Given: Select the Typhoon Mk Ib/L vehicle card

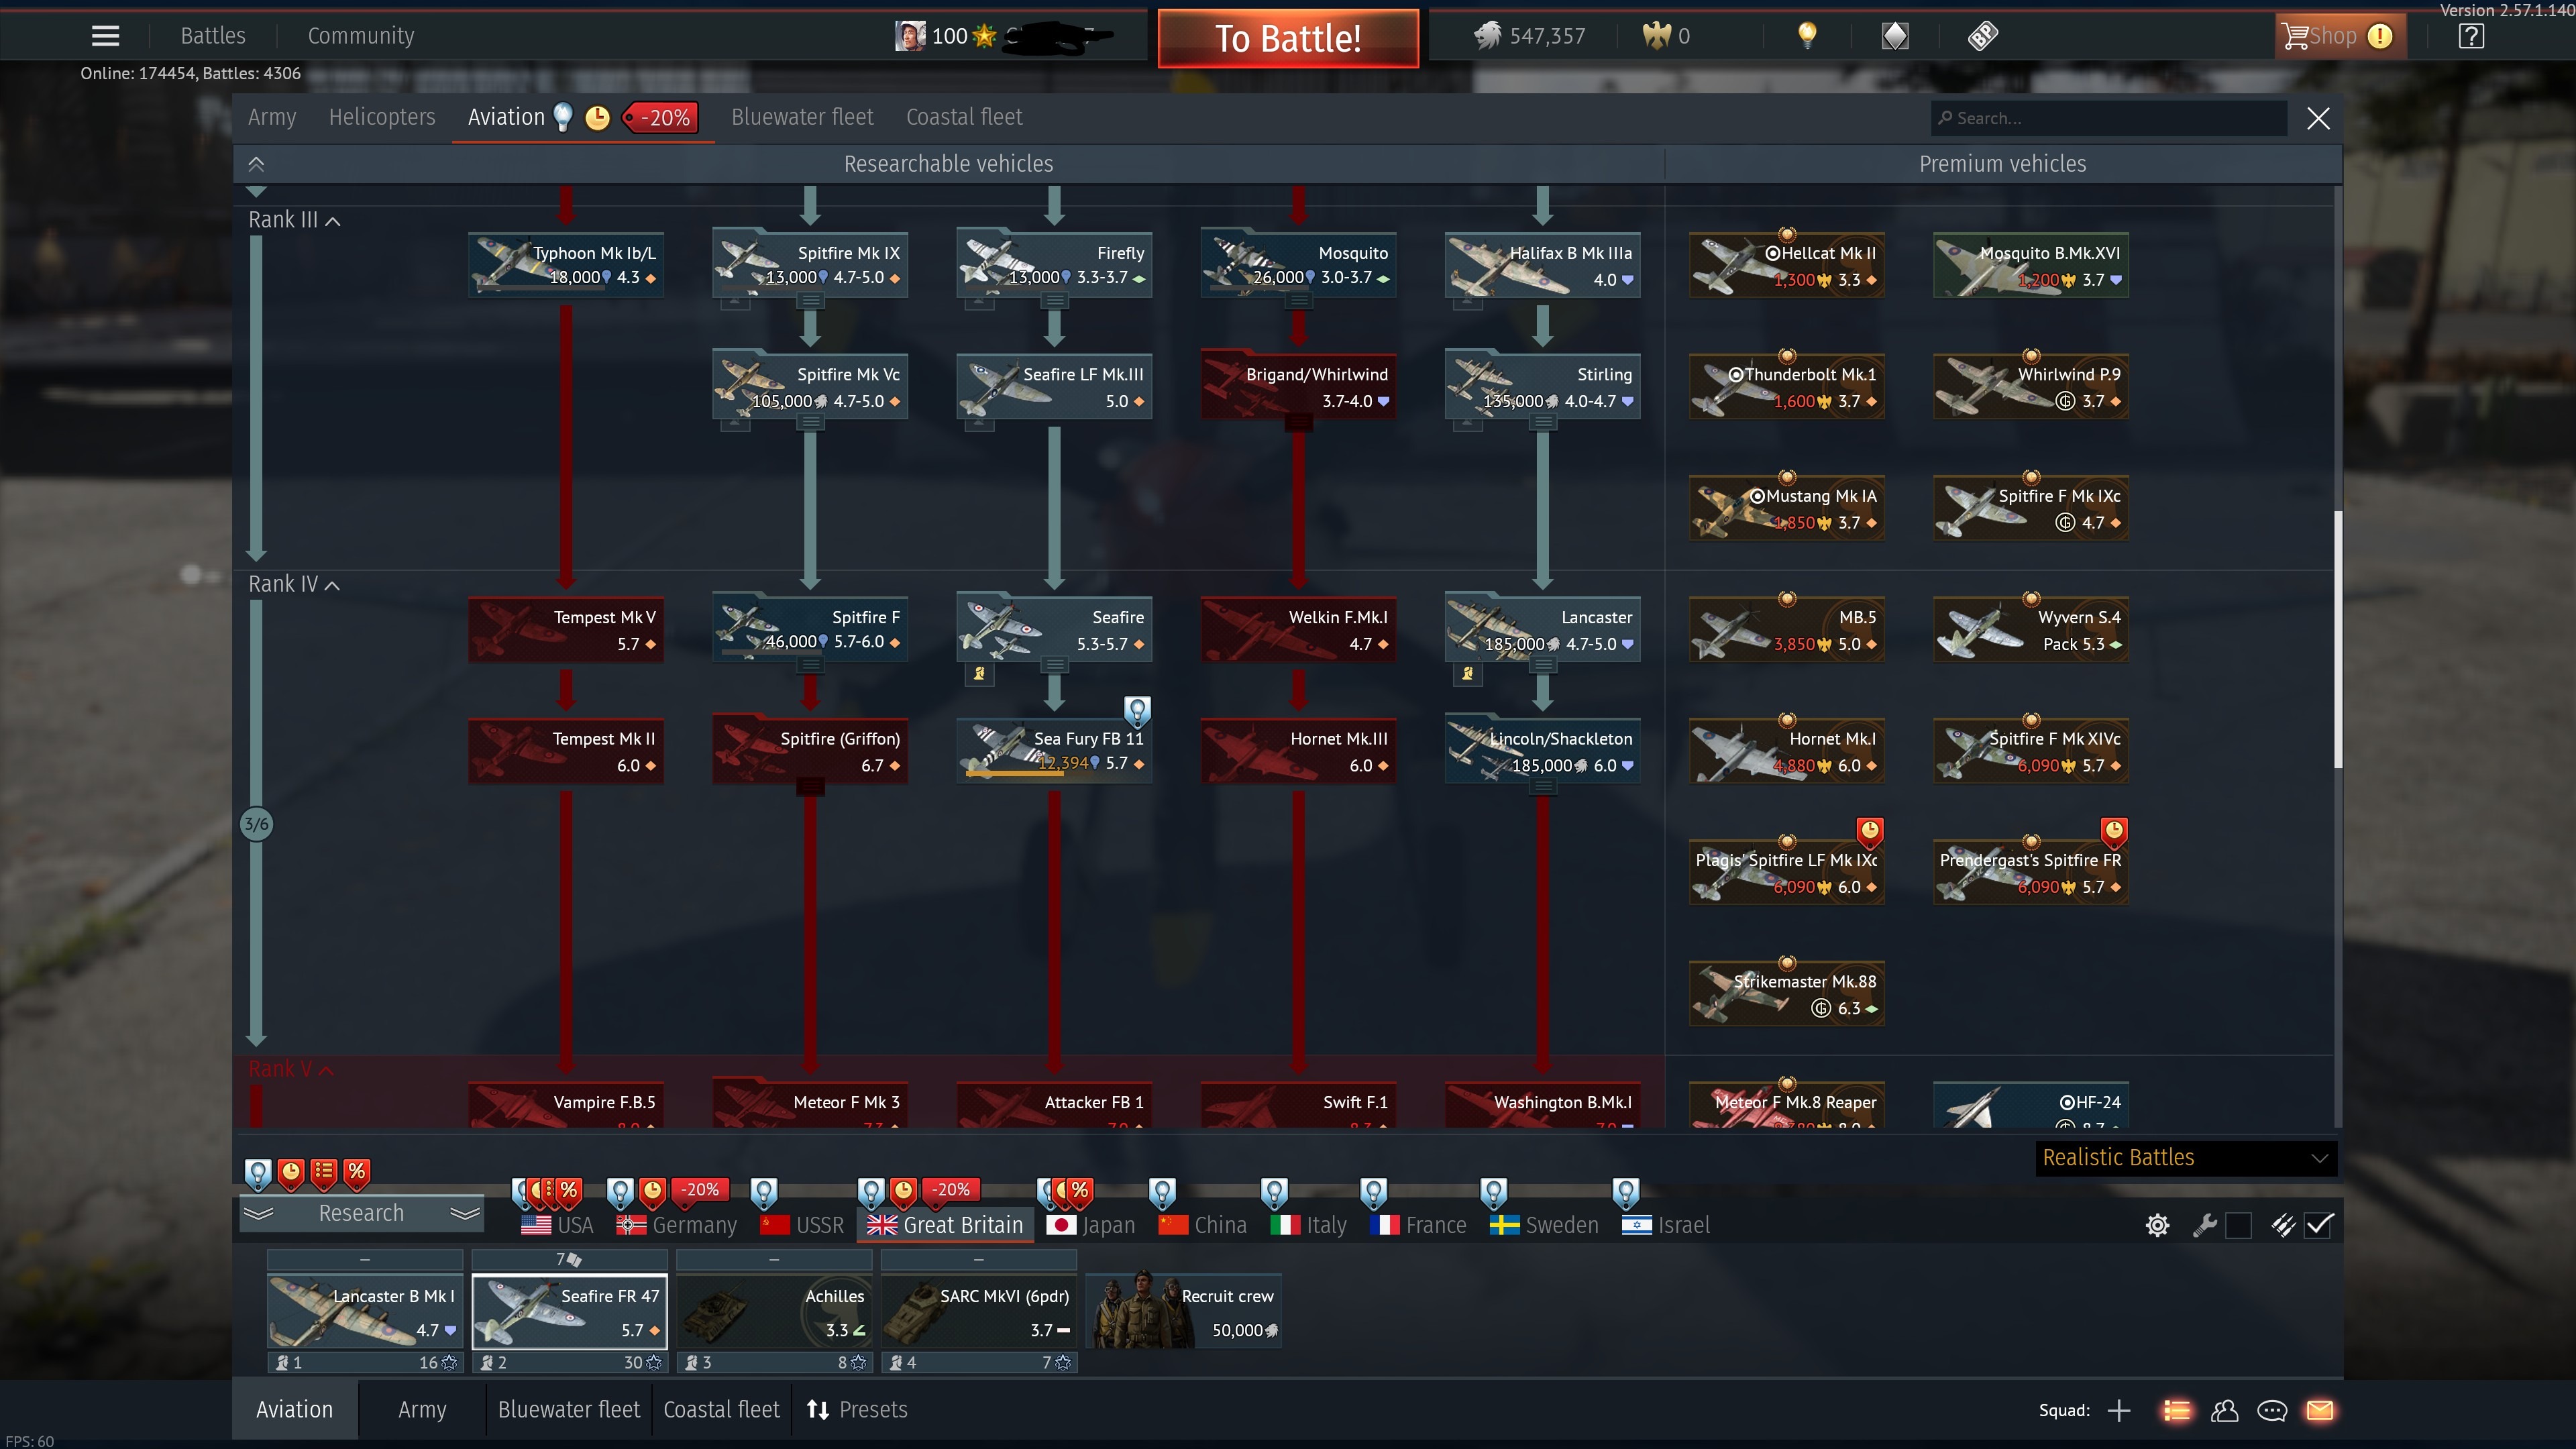Looking at the screenshot, I should 566,265.
